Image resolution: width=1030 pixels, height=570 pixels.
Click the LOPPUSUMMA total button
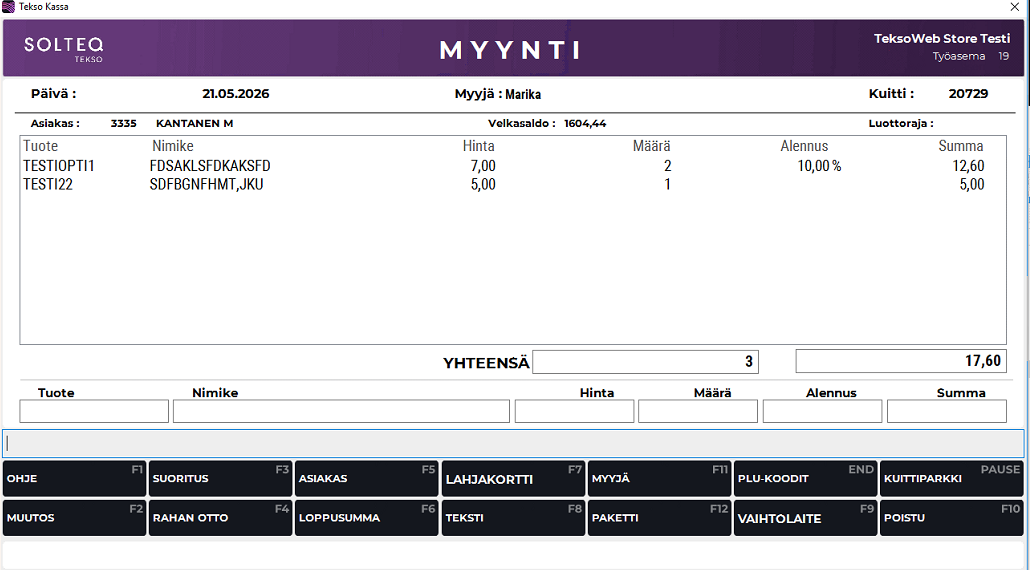point(367,518)
